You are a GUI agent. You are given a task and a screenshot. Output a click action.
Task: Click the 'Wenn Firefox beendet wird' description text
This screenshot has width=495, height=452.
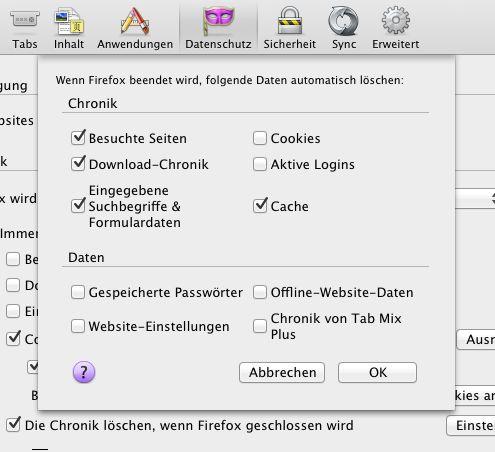click(x=230, y=80)
